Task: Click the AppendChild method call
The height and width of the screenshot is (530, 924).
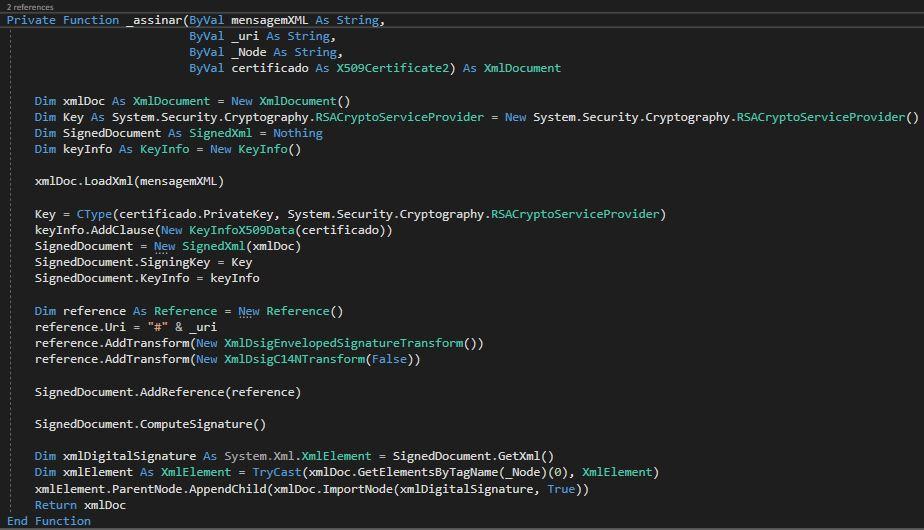Action: [227, 489]
